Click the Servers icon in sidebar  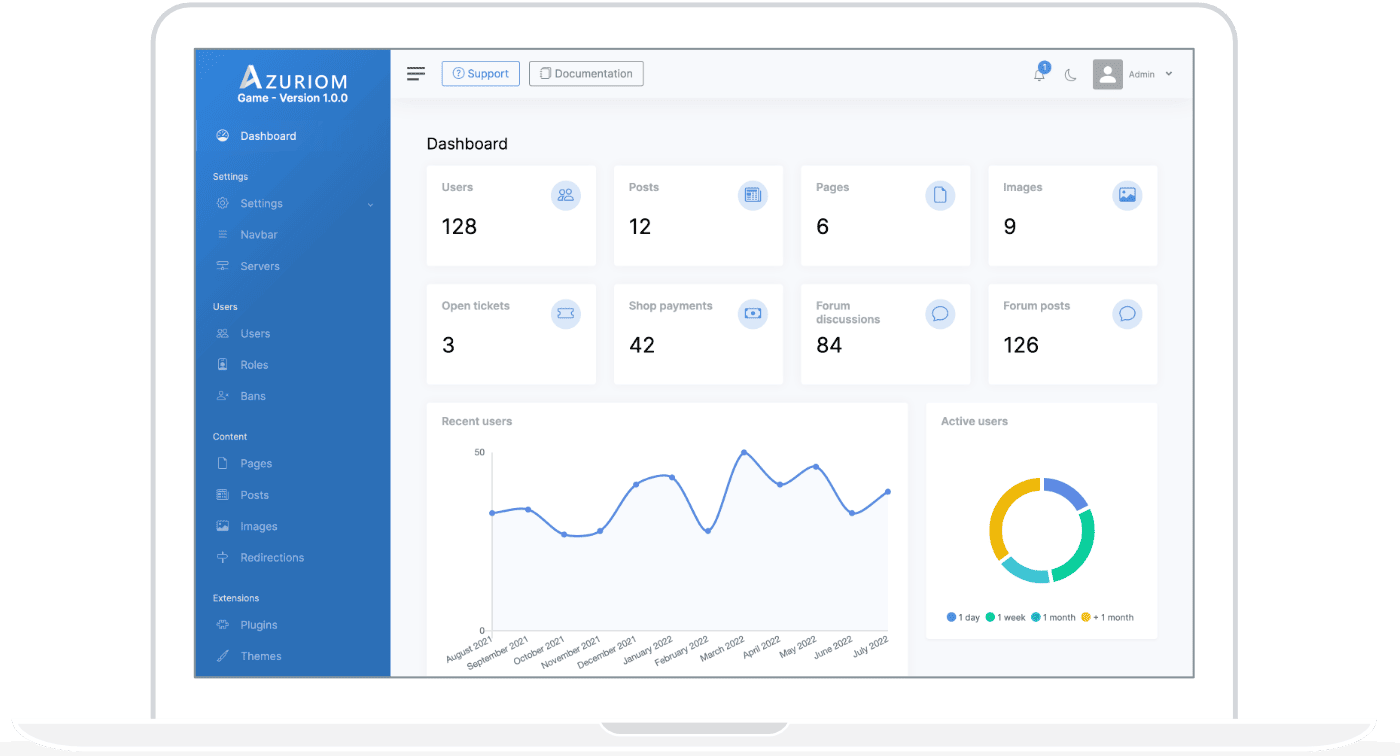223,266
